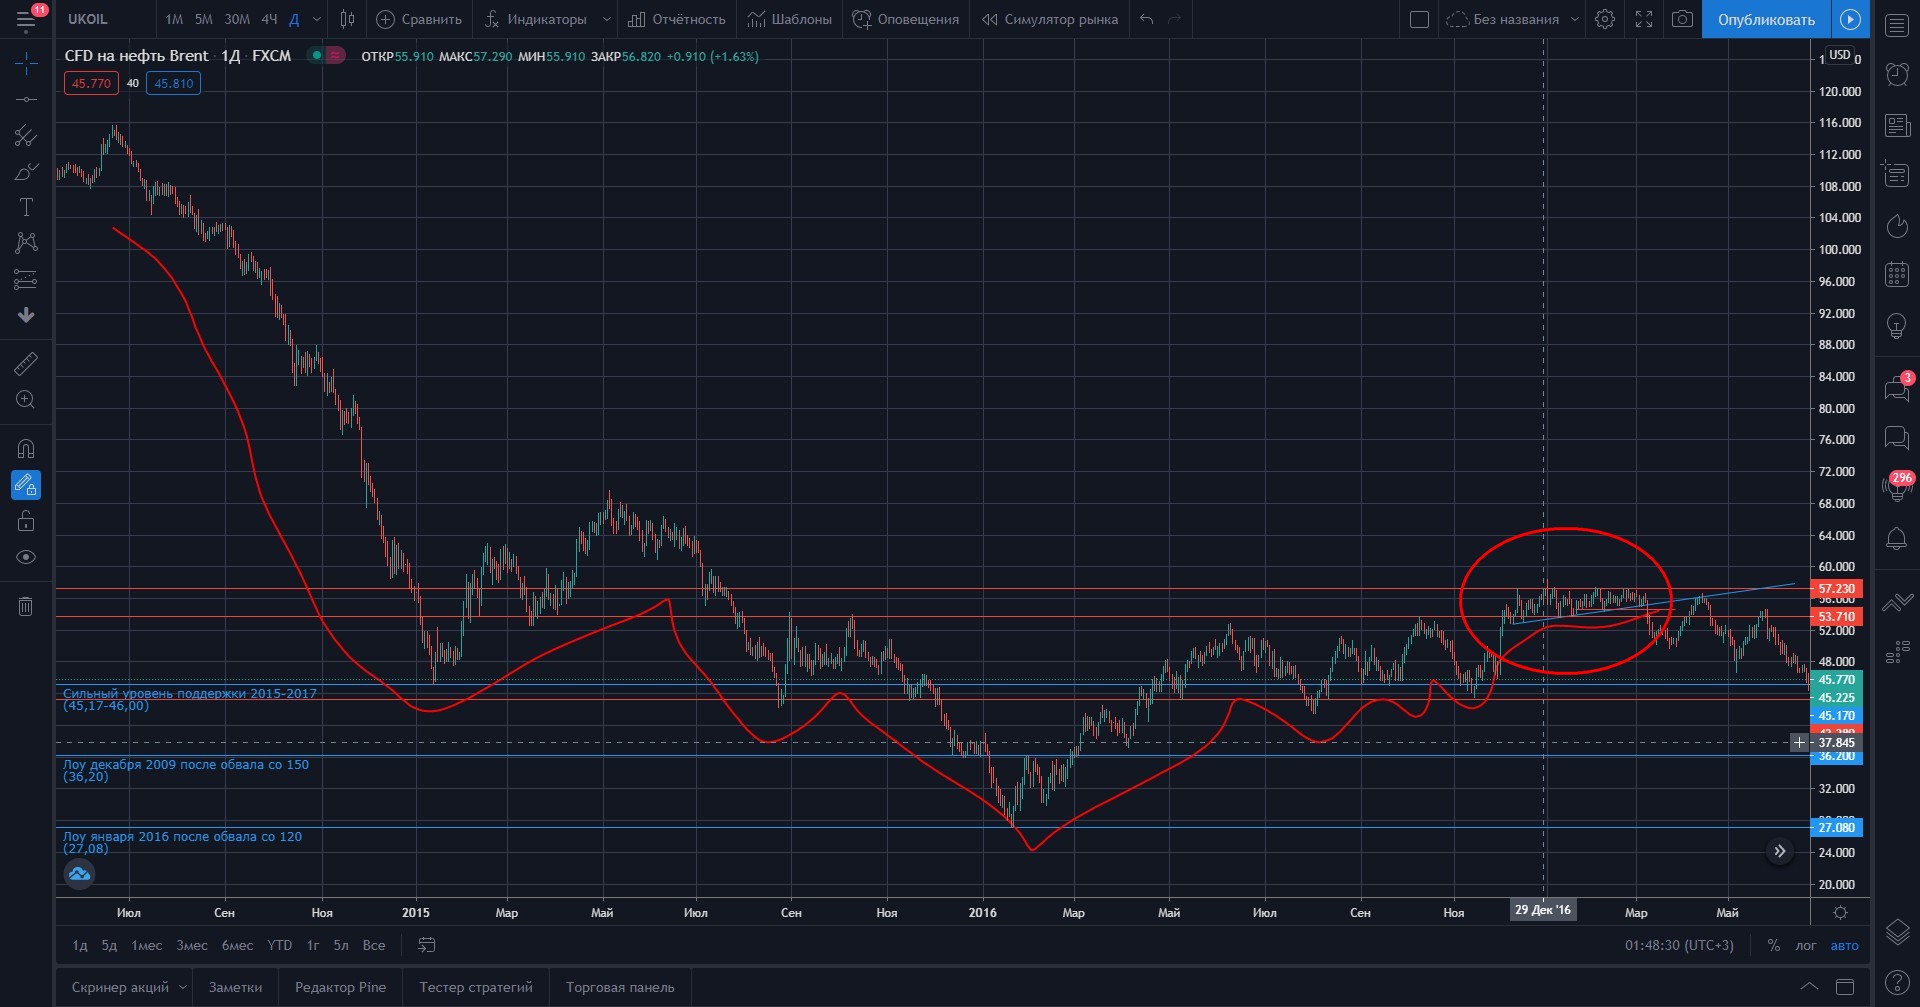
Task: Expand the Без названия layout dropdown
Action: pyautogui.click(x=1575, y=19)
